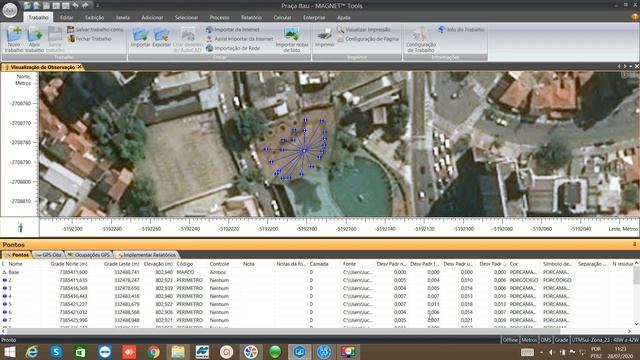The width and height of the screenshot is (640, 360).
Task: Click the pin icon on the Pontos panel
Action: (635, 244)
